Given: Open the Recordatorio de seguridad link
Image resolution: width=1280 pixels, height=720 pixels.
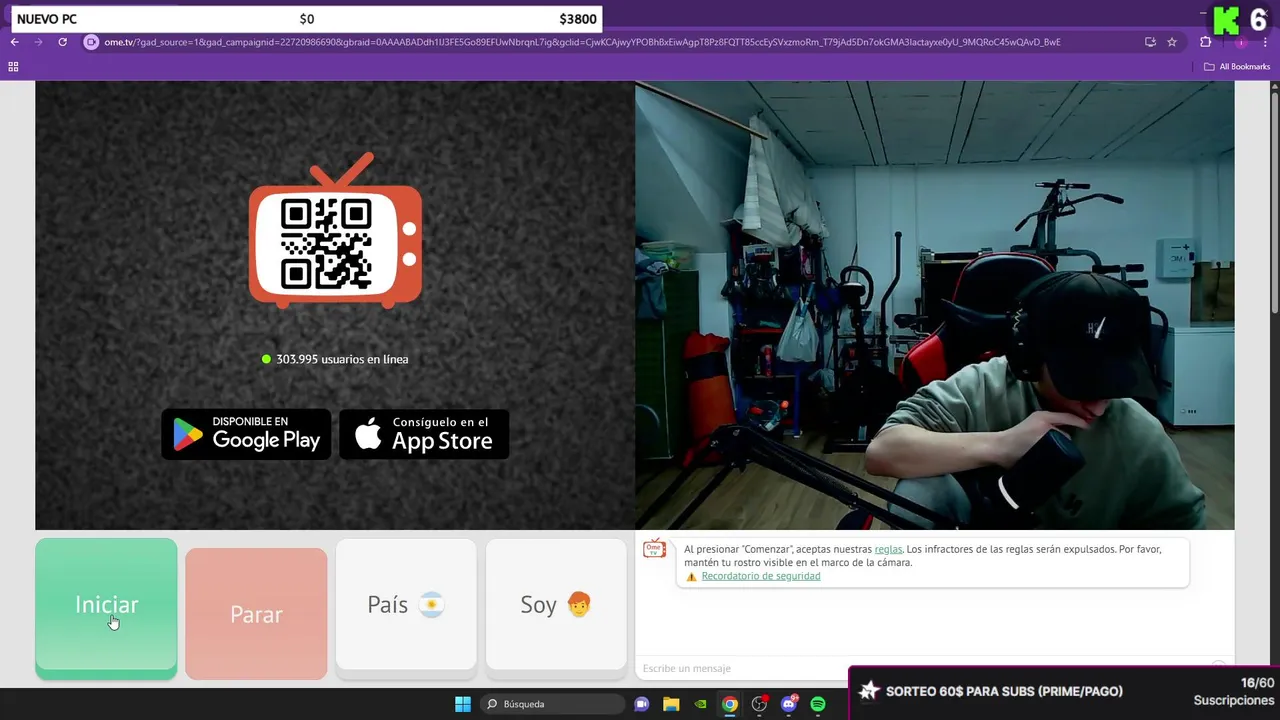Looking at the screenshot, I should tap(761, 576).
